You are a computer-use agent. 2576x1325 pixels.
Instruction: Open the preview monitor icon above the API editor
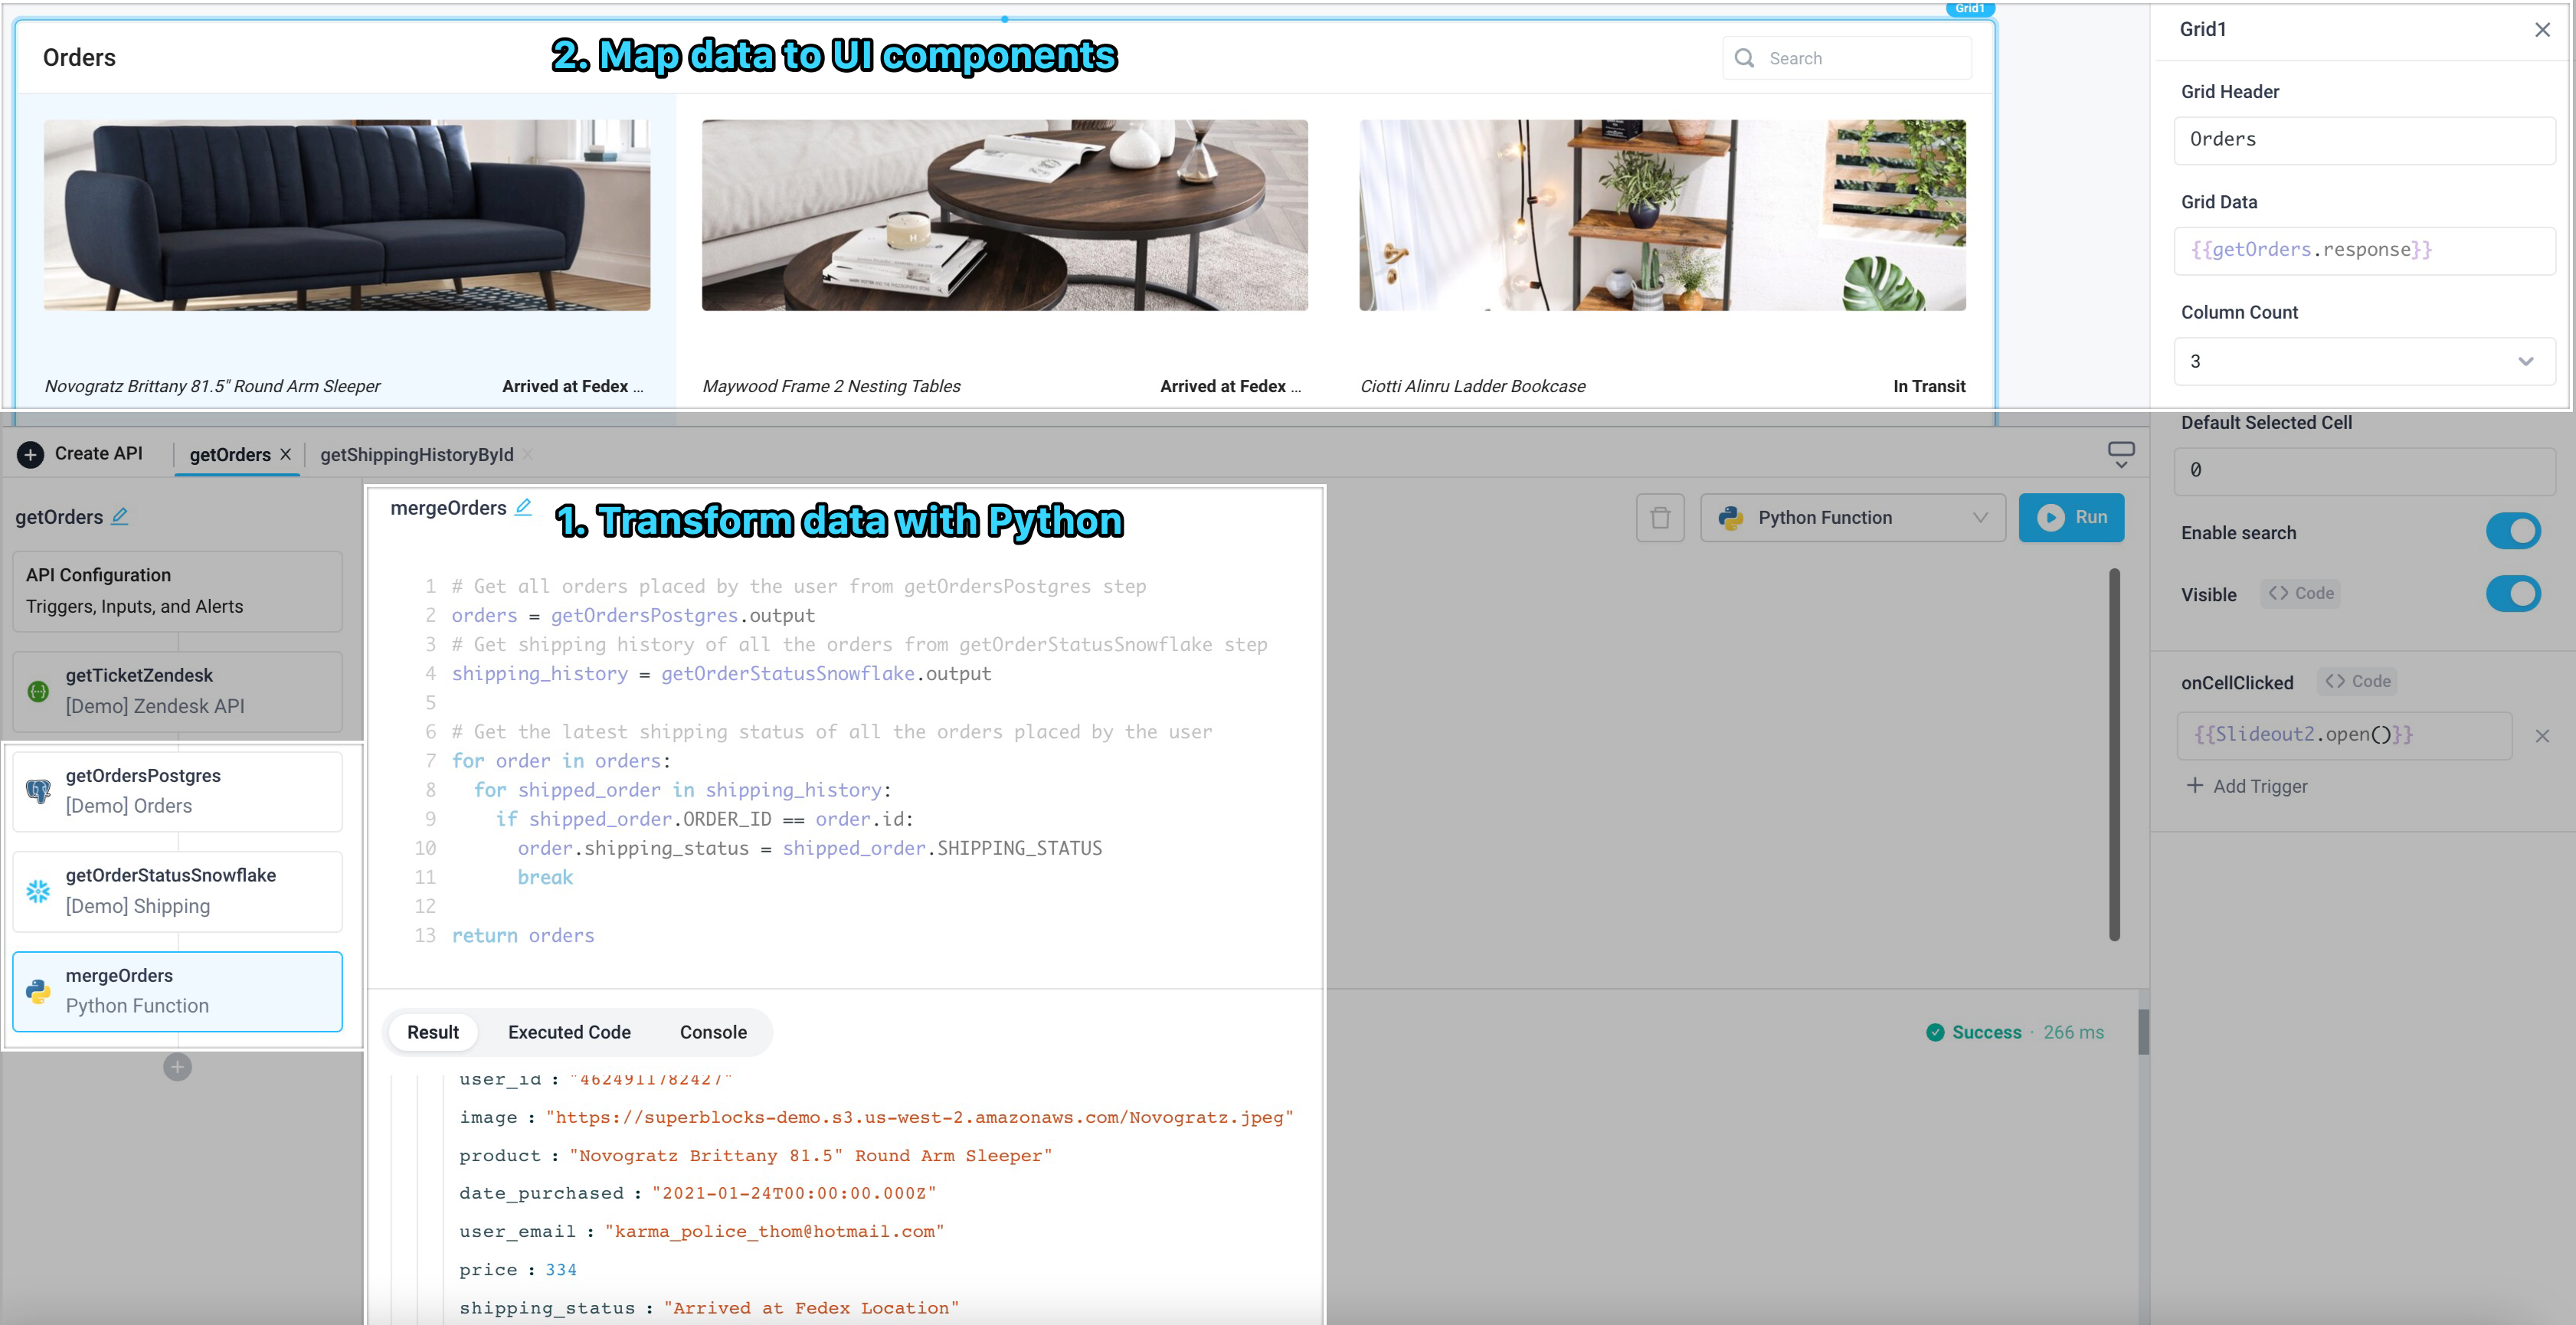(2121, 453)
